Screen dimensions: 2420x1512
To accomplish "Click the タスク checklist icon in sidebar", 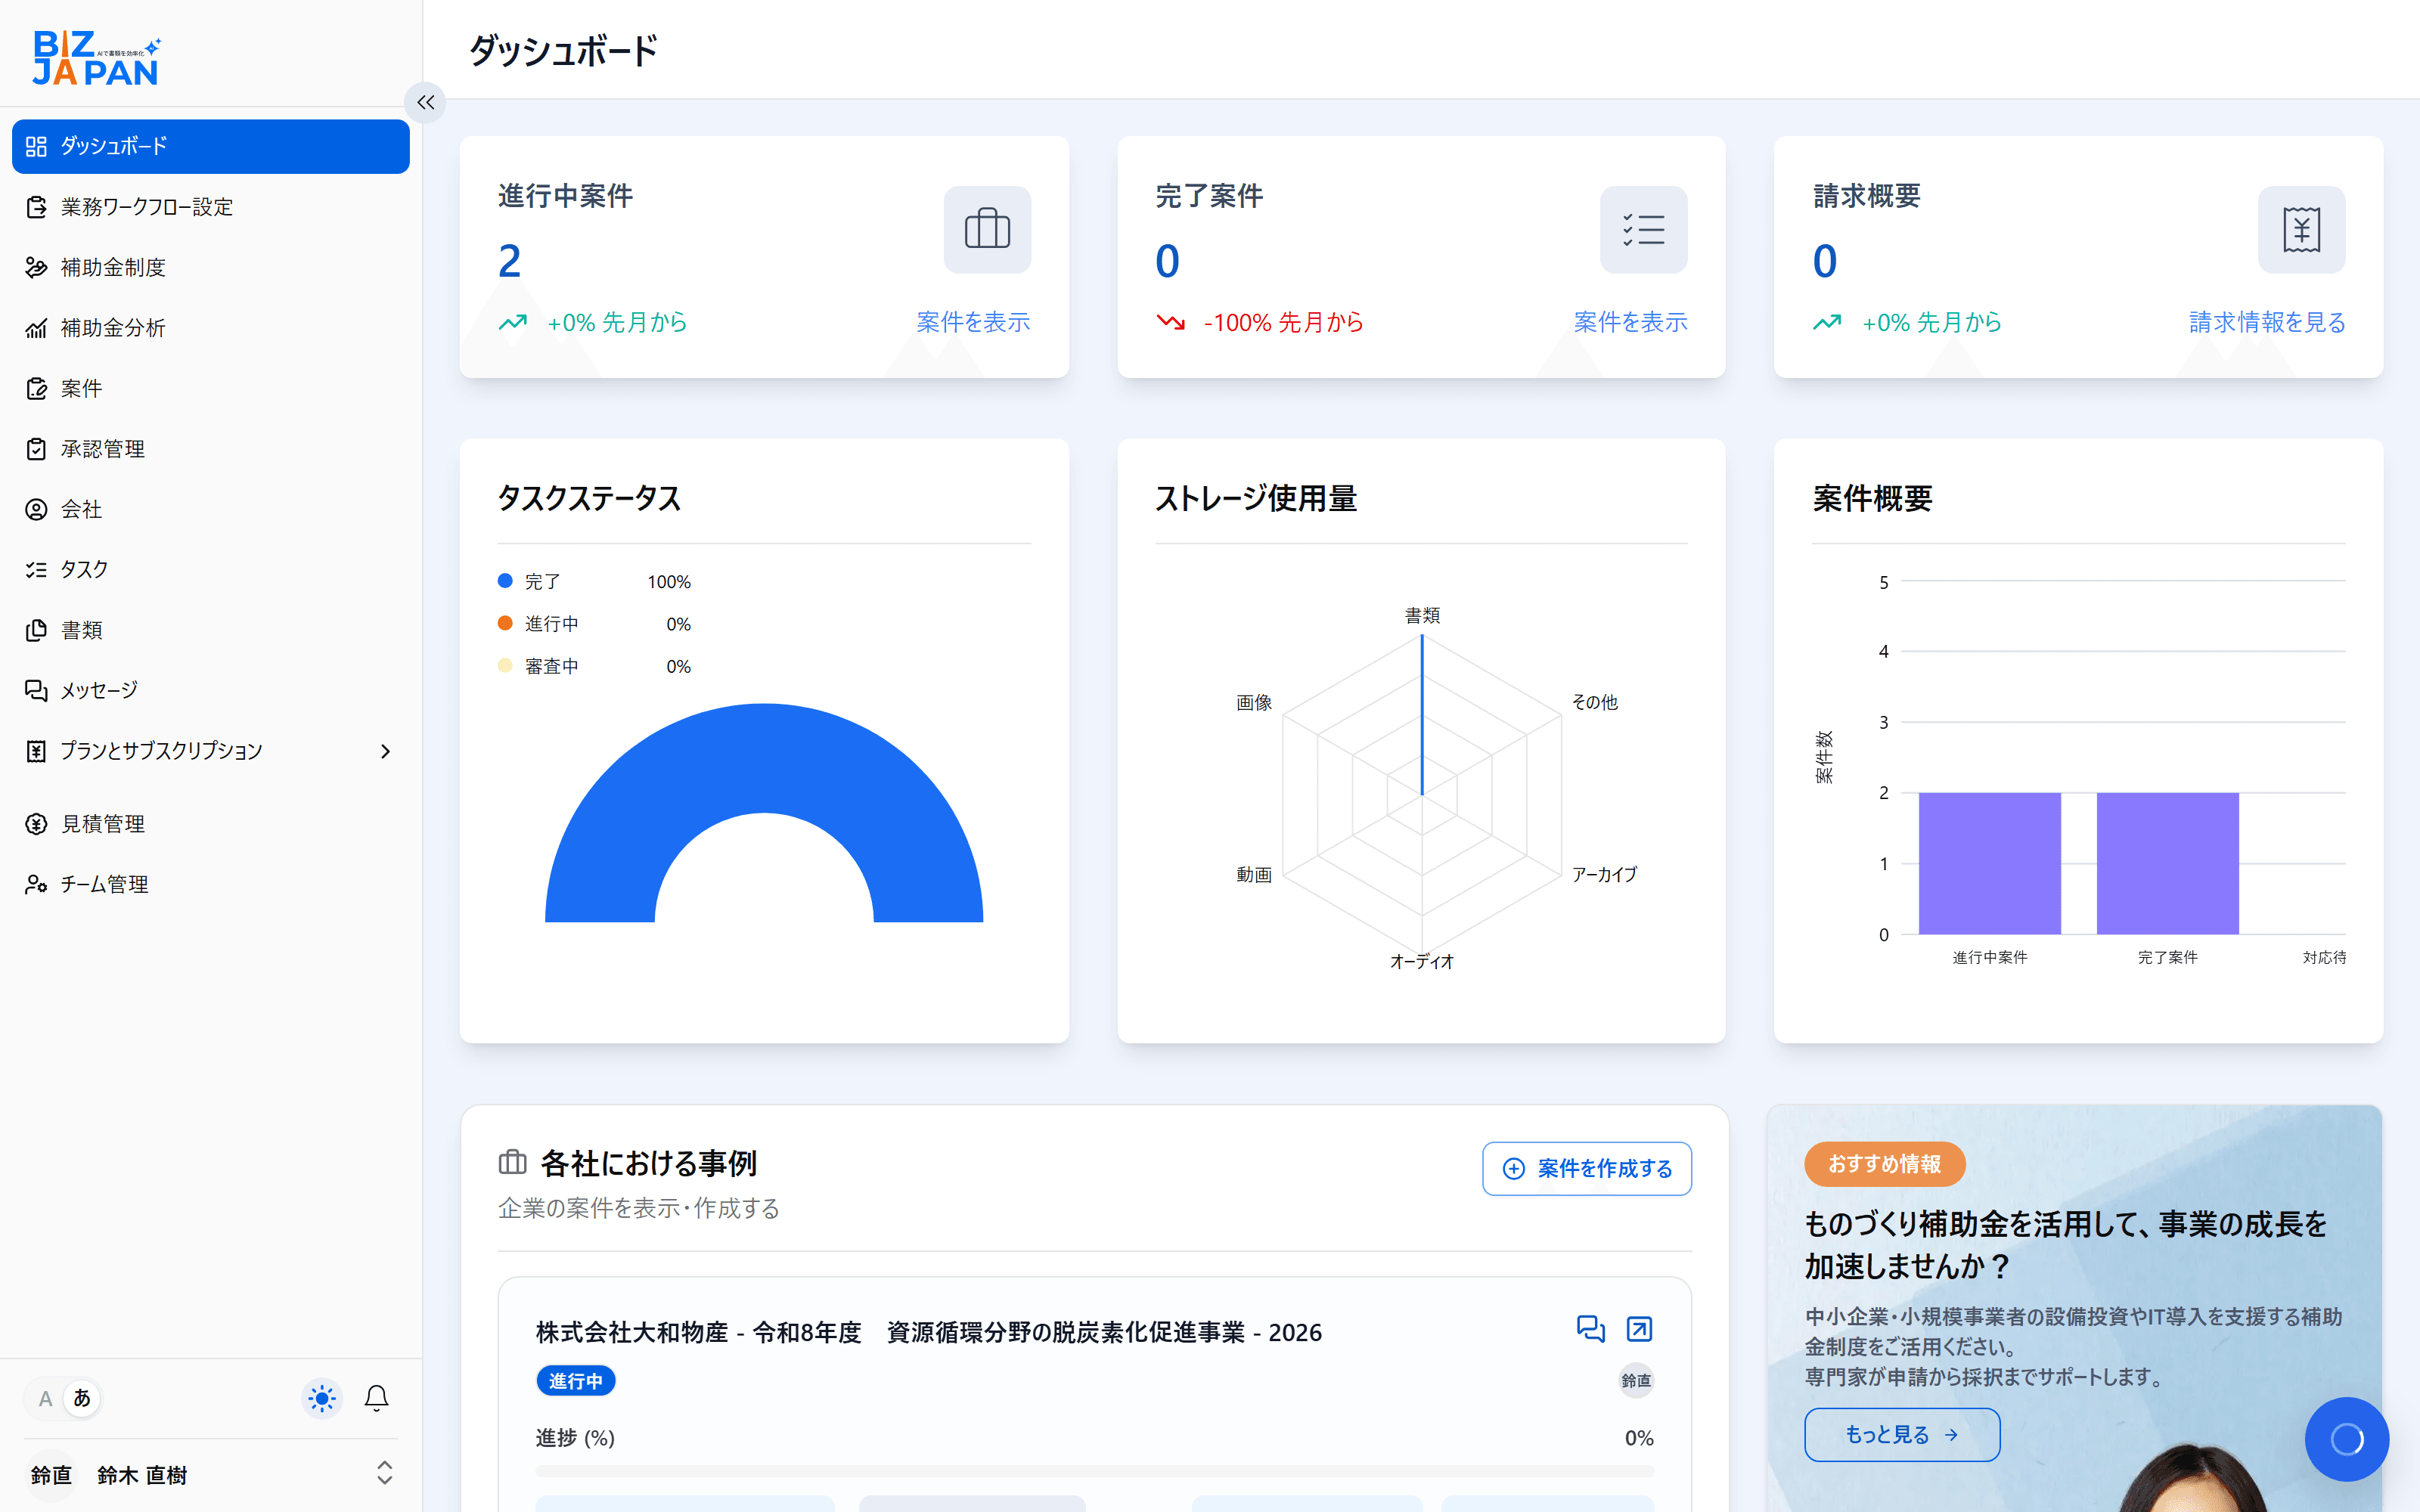I will tap(36, 569).
